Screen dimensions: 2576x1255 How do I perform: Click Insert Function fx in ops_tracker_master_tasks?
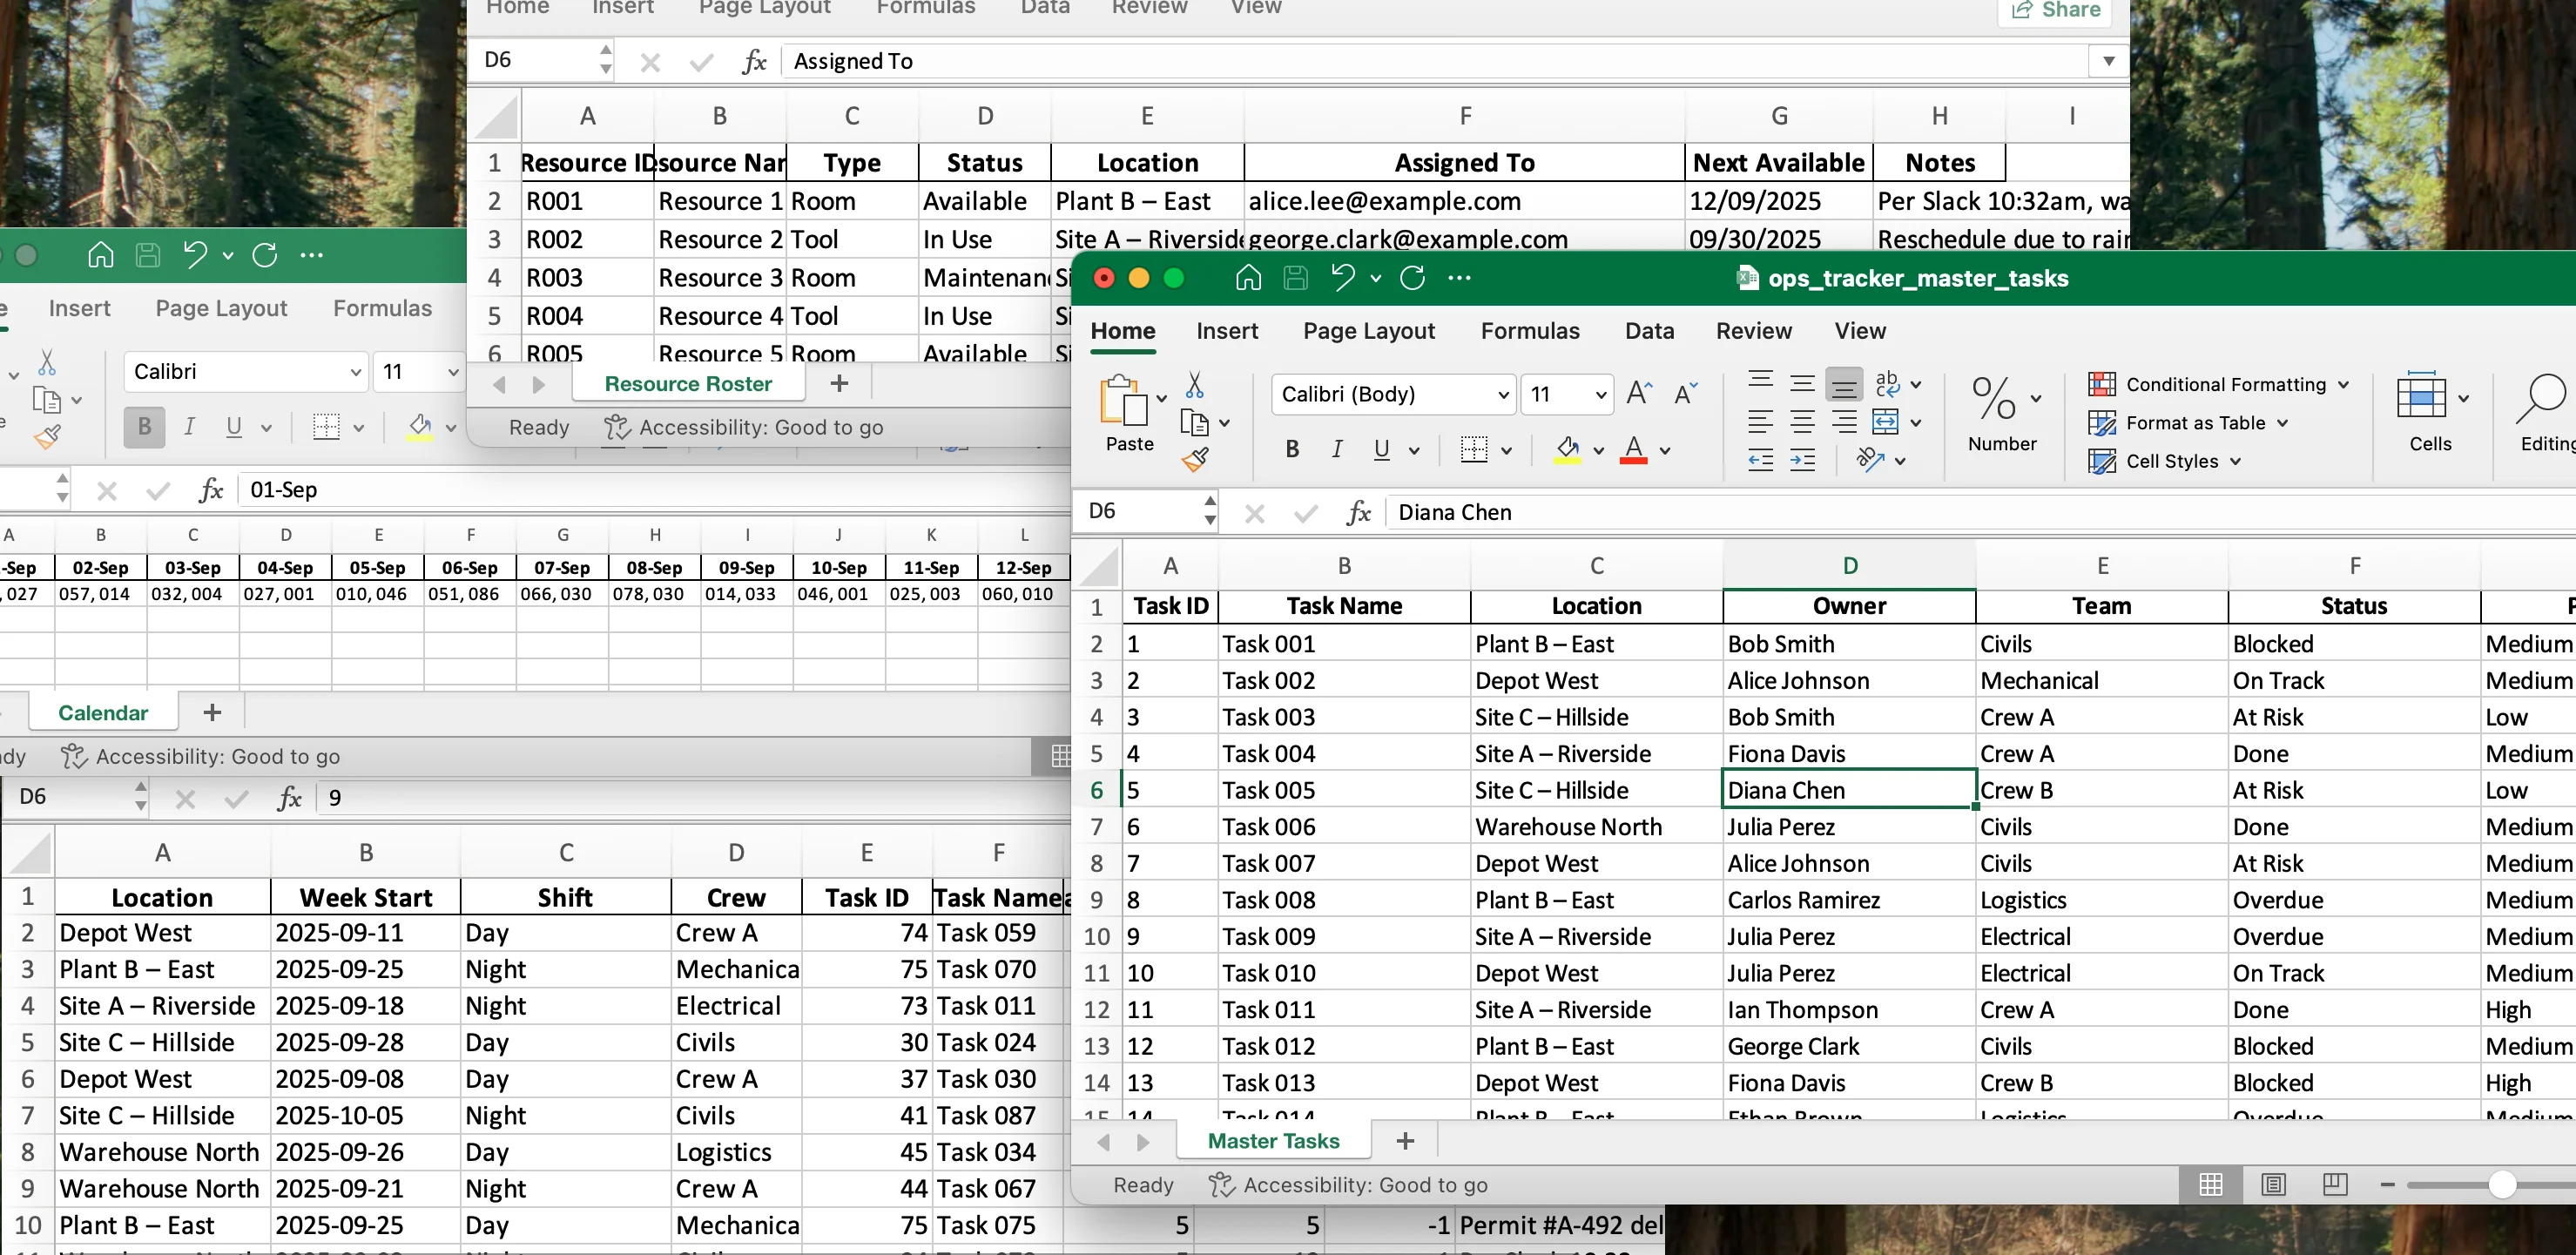pos(1358,513)
